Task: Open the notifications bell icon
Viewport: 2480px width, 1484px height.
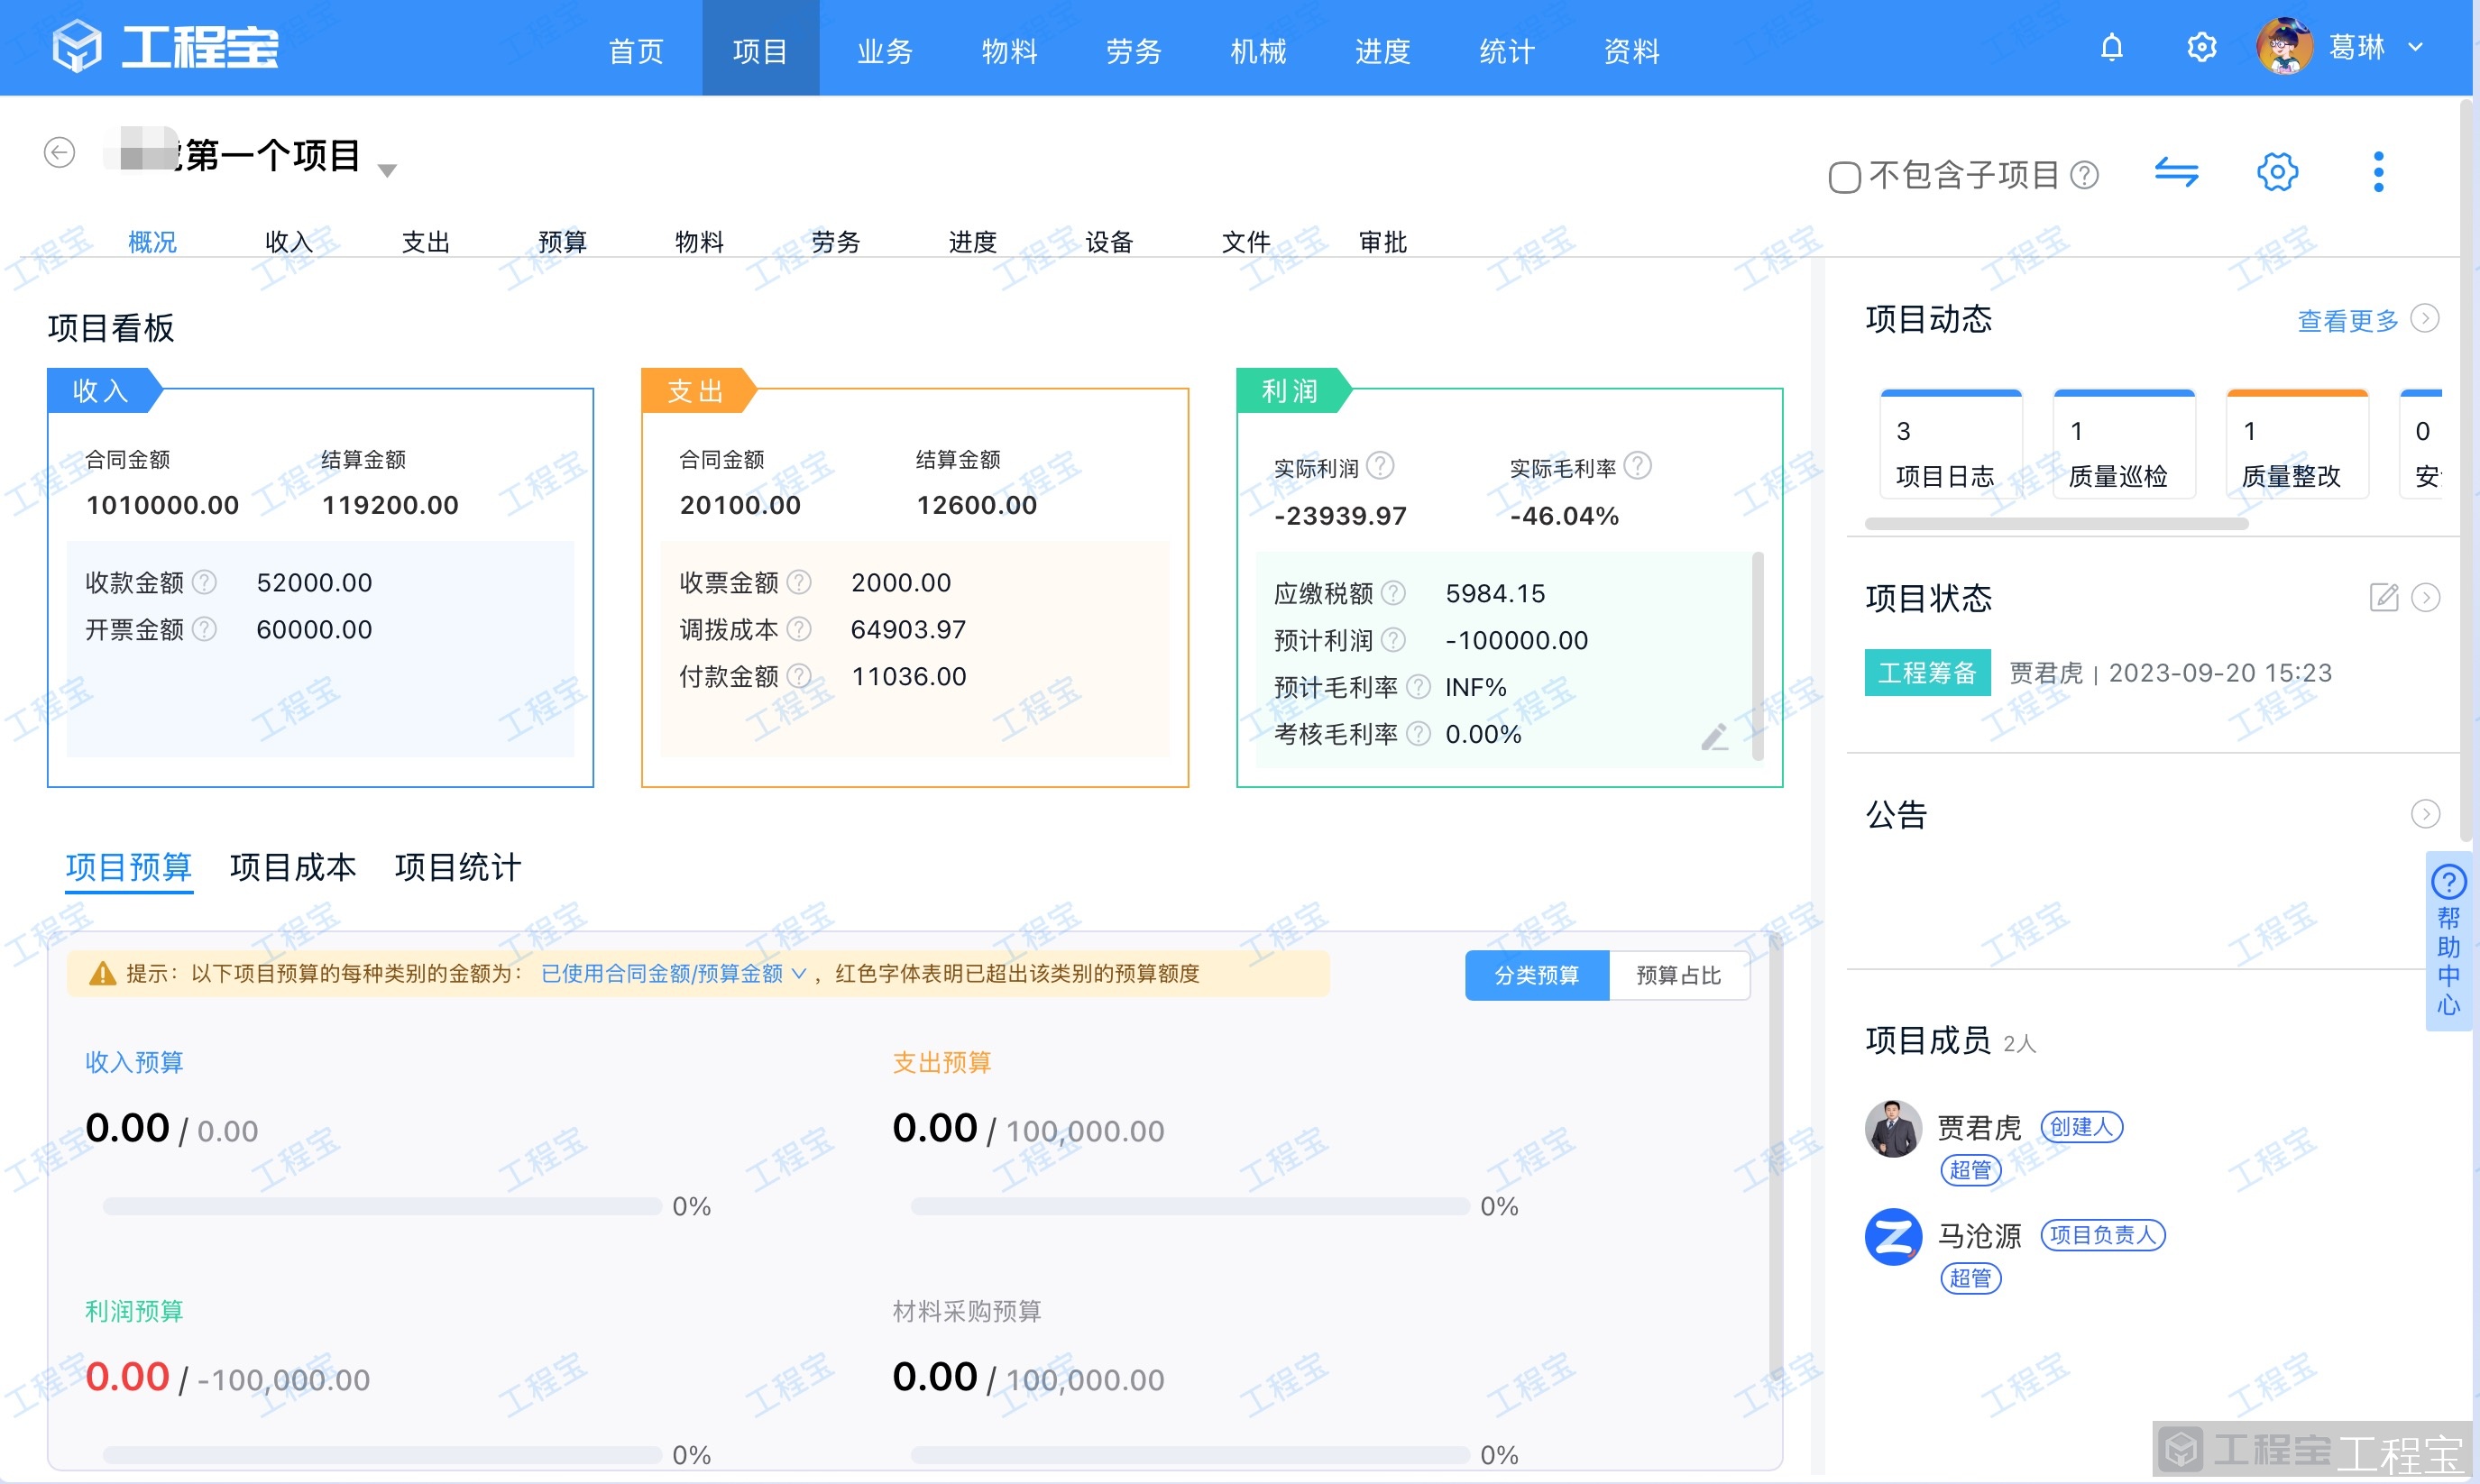Action: (x=2112, y=46)
